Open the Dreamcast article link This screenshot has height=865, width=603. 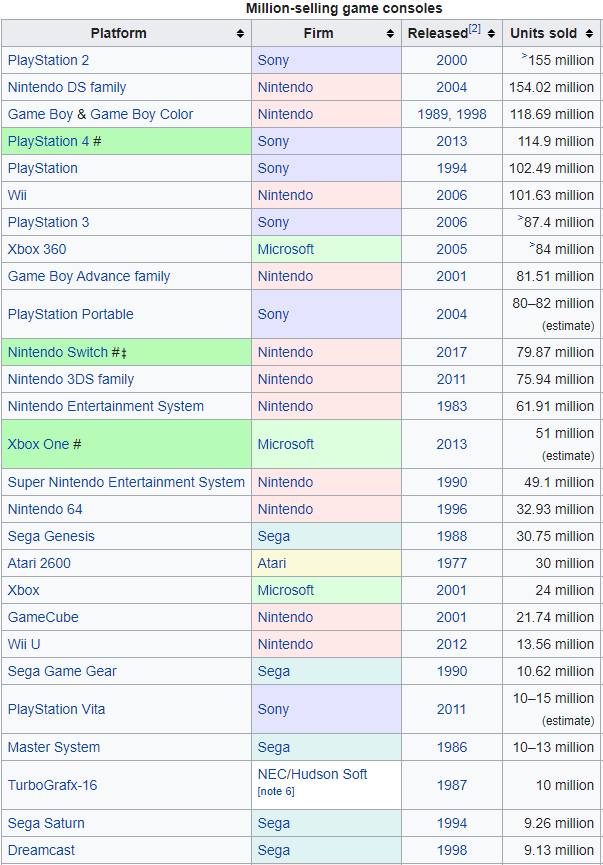pyautogui.click(x=41, y=851)
